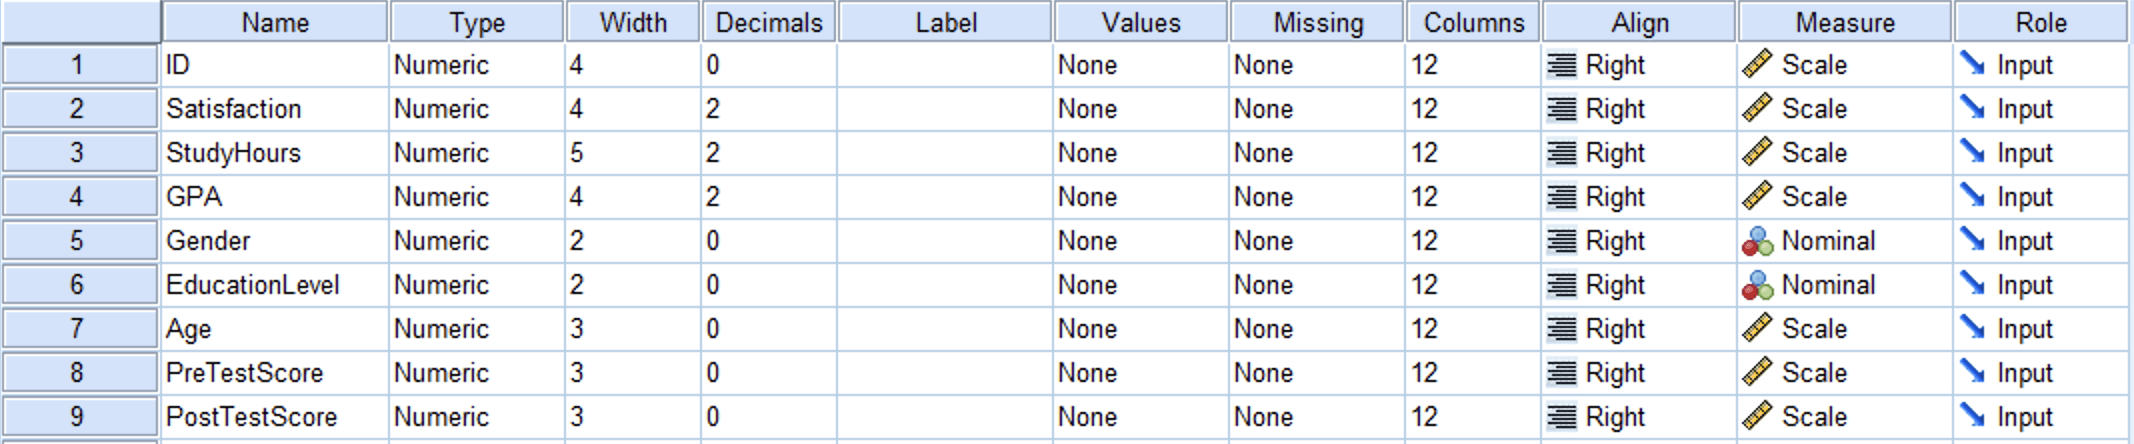Click the Scale ruler icon for Age
2134x444 pixels.
click(x=1757, y=329)
